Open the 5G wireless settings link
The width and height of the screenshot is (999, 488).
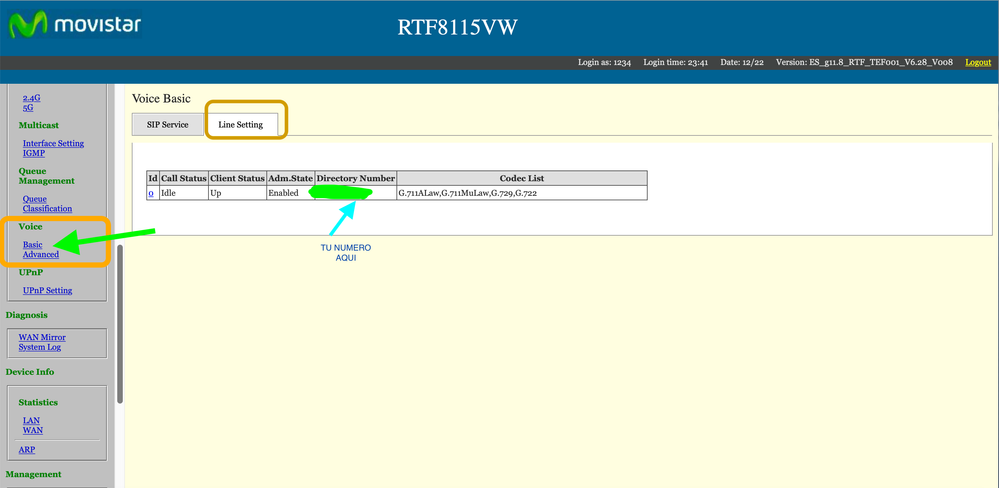(28, 108)
